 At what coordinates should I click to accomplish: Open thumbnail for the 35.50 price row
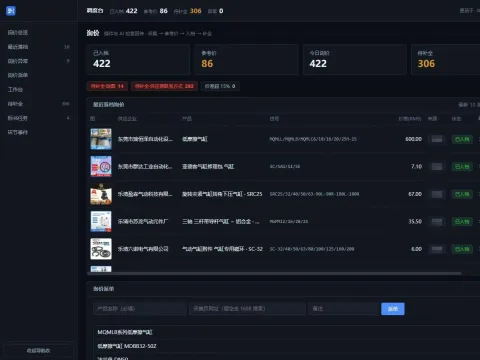pyautogui.click(x=101, y=221)
